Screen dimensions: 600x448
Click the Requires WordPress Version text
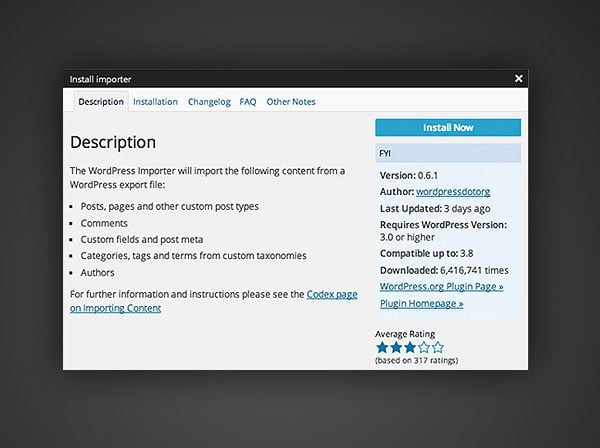coord(443,231)
